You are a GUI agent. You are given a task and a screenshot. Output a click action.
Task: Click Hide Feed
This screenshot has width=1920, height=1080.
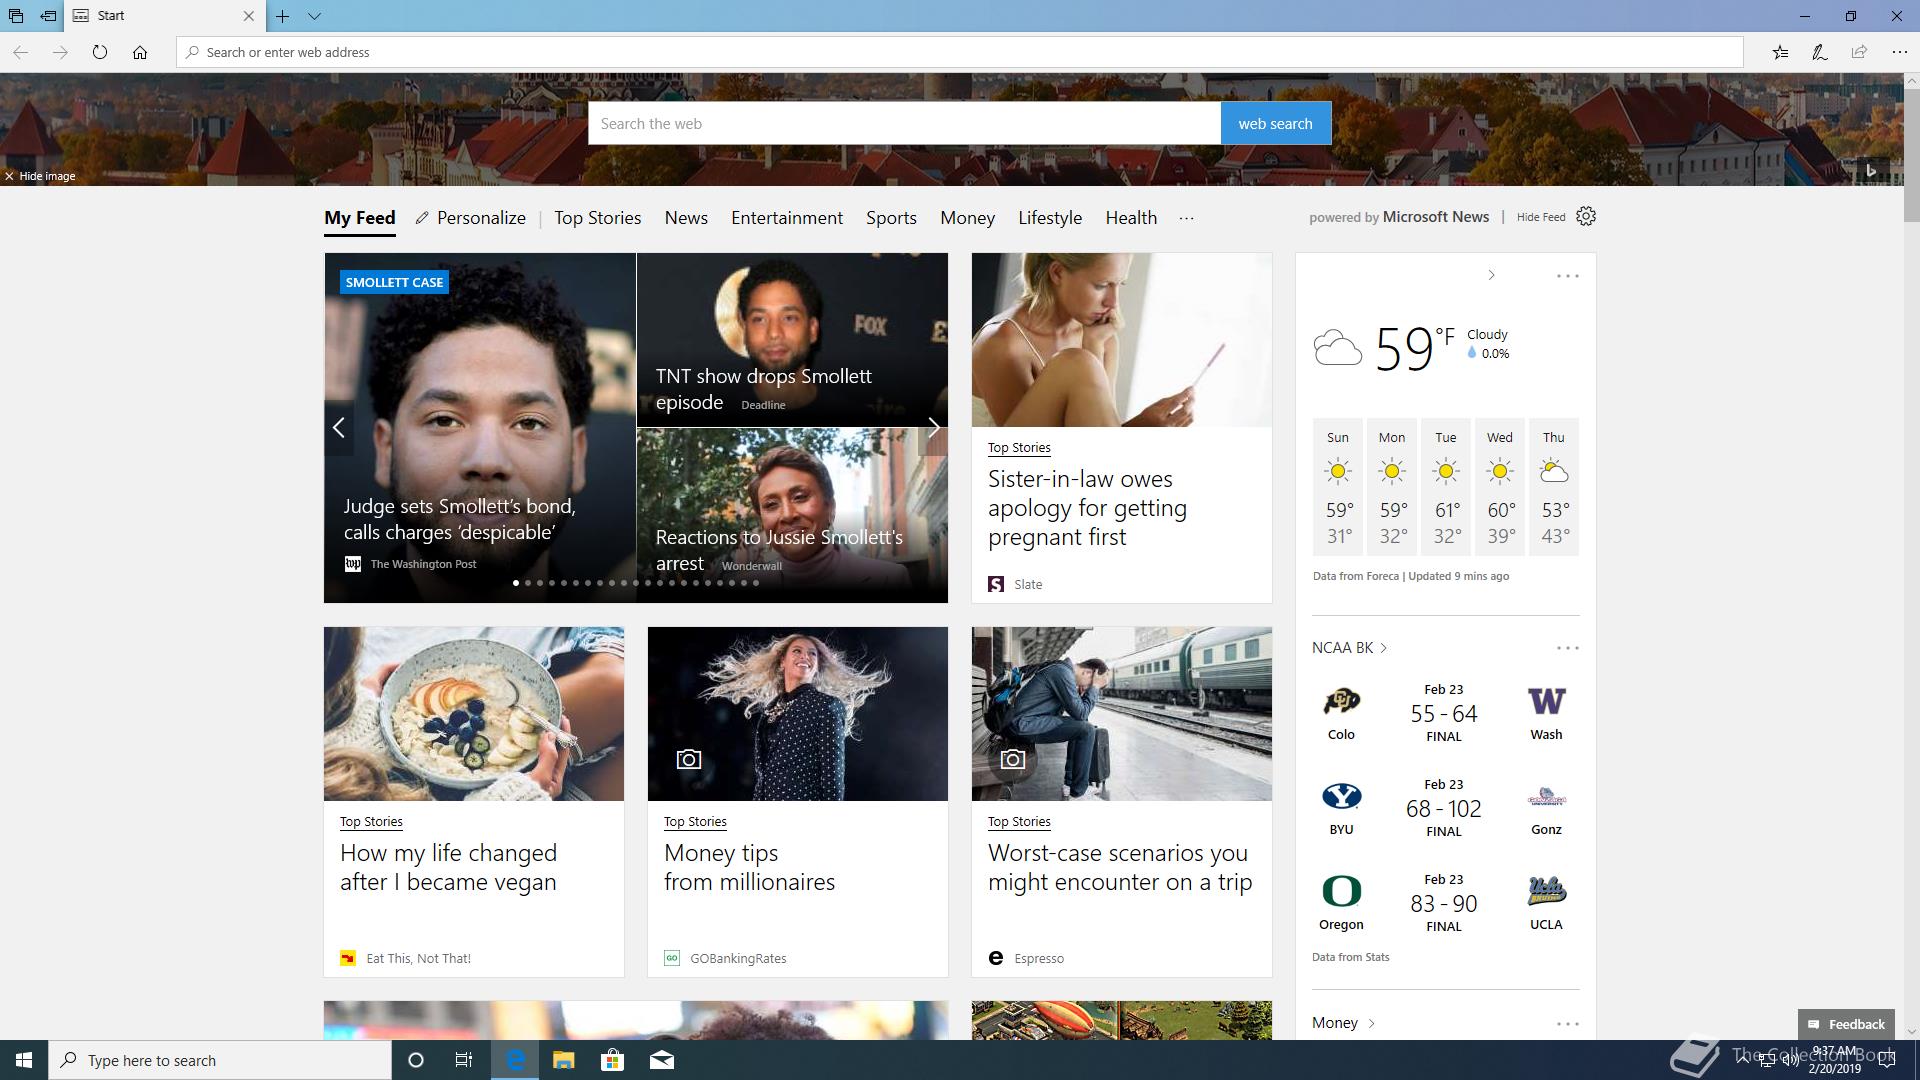tap(1541, 217)
